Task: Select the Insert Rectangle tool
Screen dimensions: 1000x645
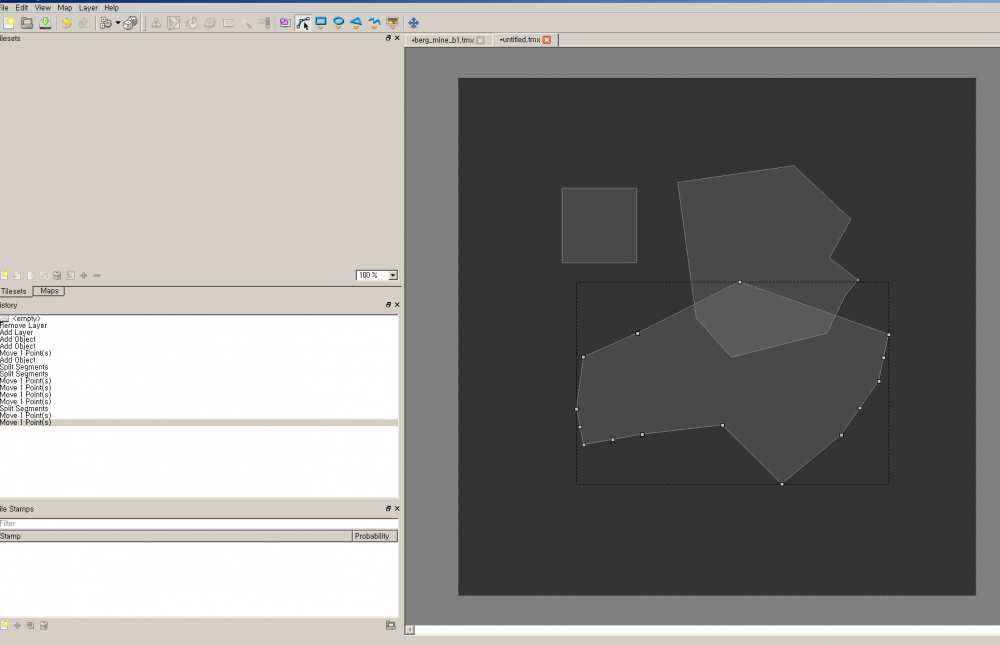Action: [321, 22]
